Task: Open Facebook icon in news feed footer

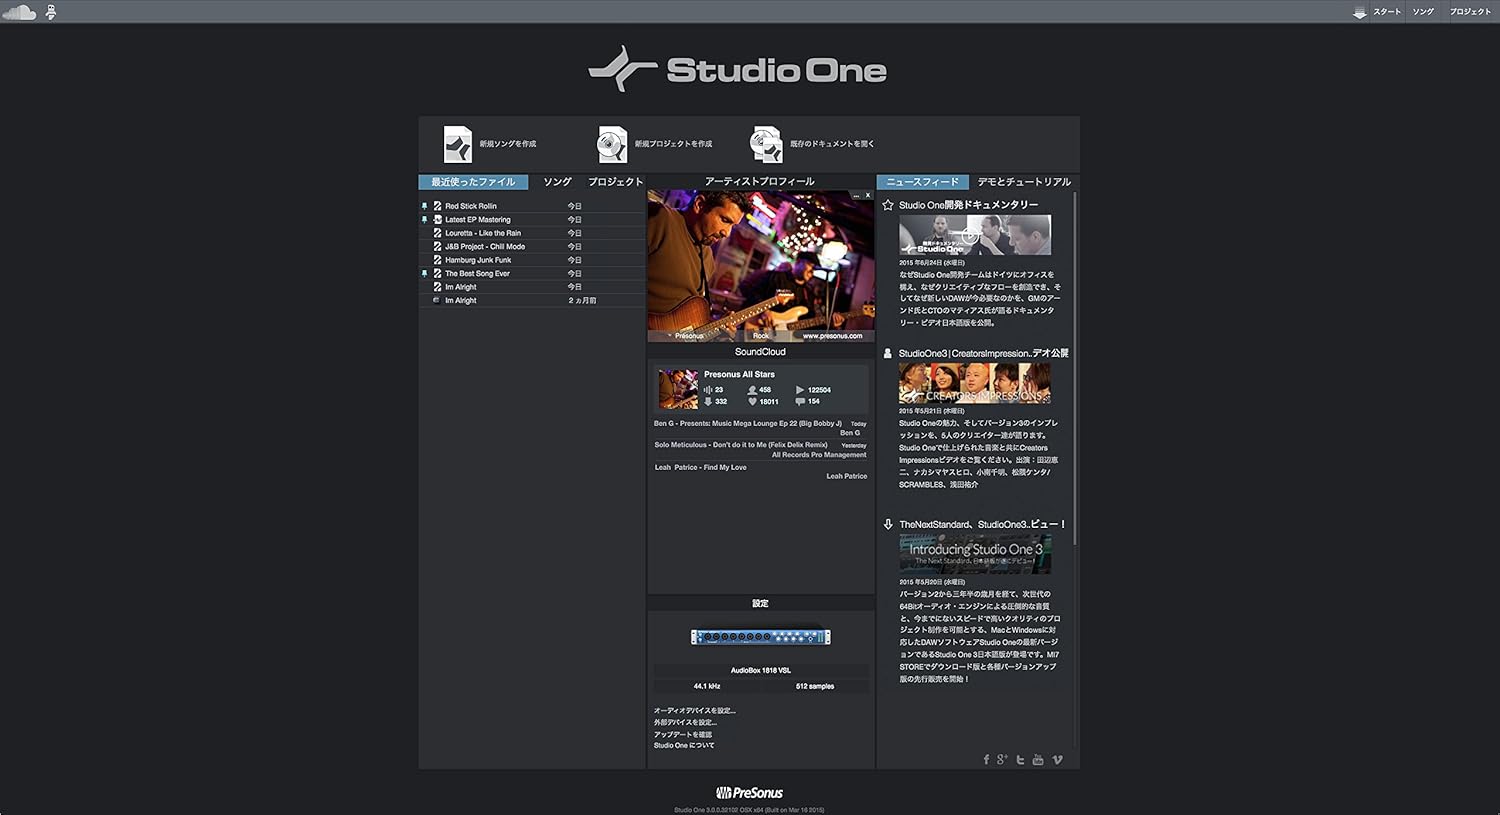Action: (986, 760)
